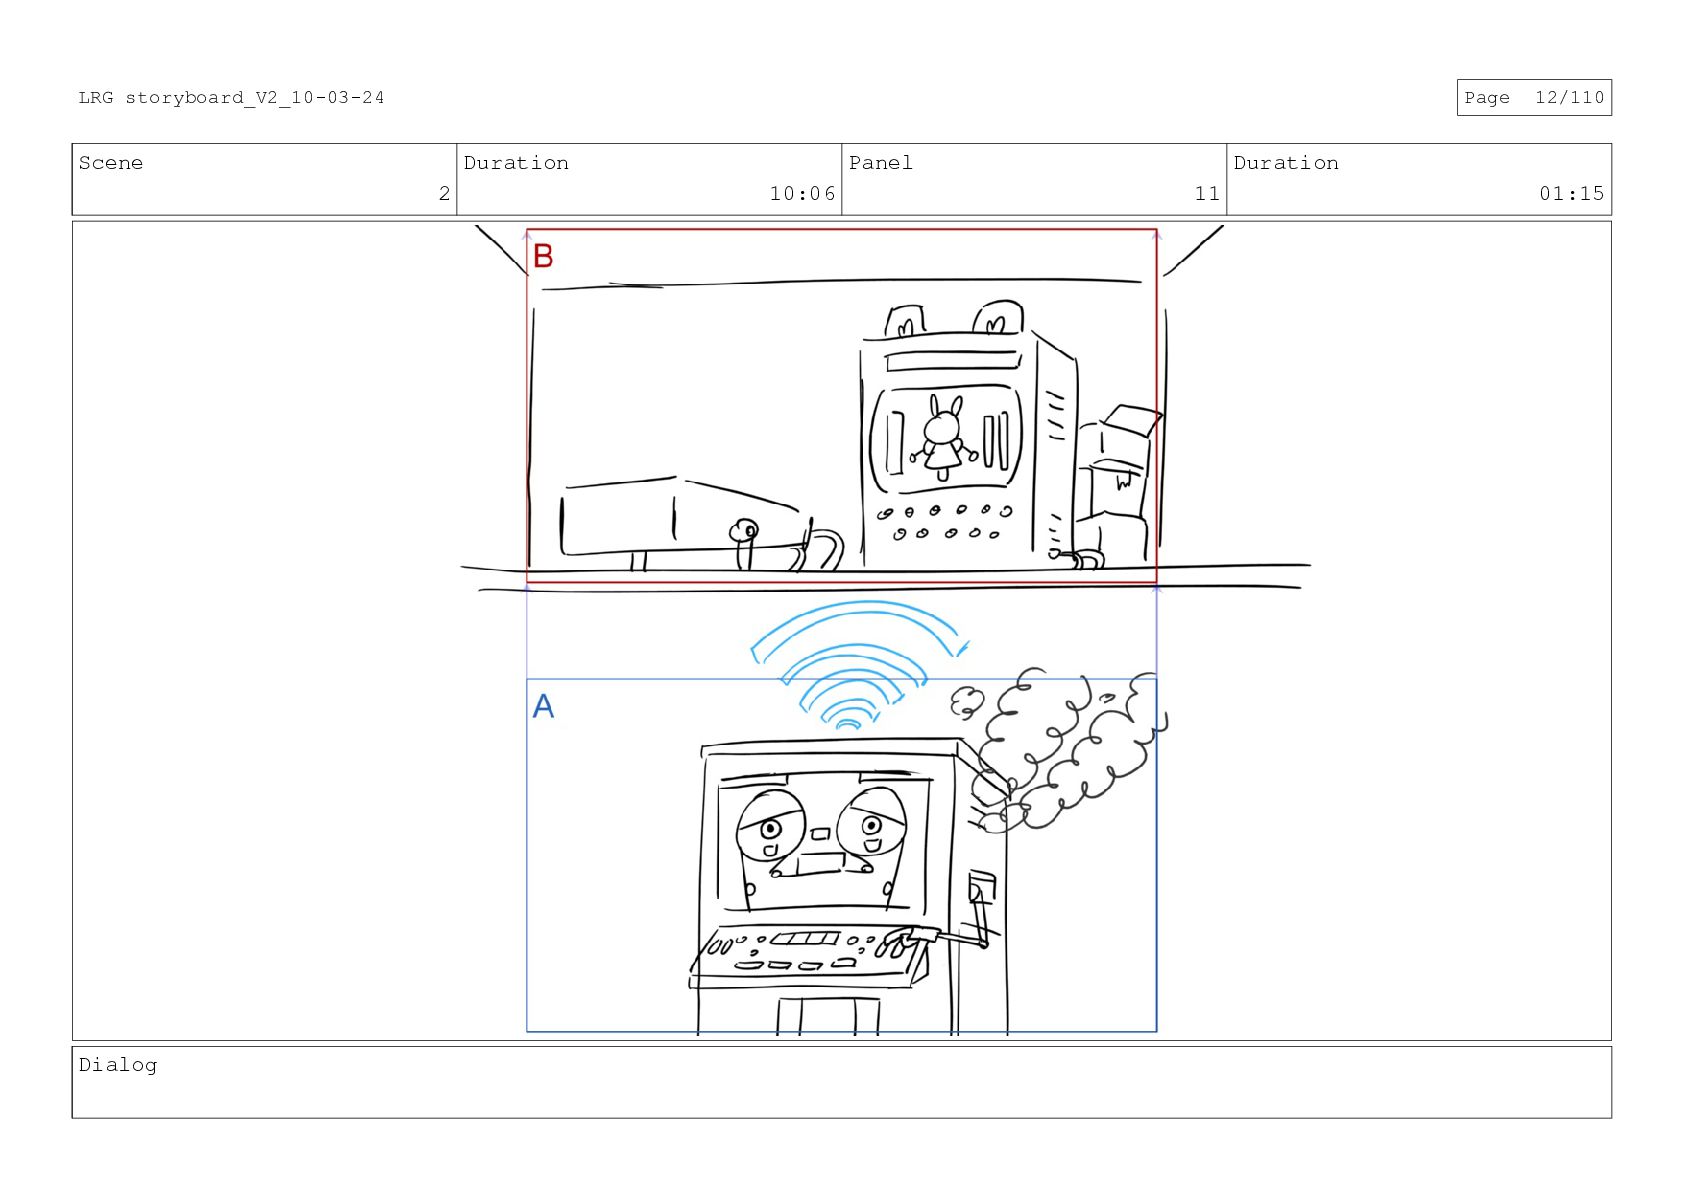This screenshot has width=1684, height=1190.
Task: Click the scene number '2'
Action: pos(444,193)
